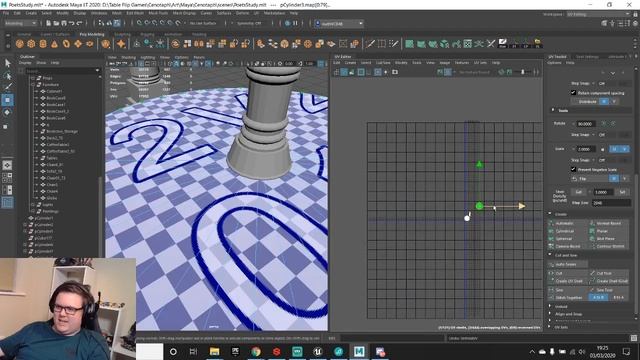This screenshot has width=640, height=360.
Task: Click the Stitch Together button
Action: 568,298
